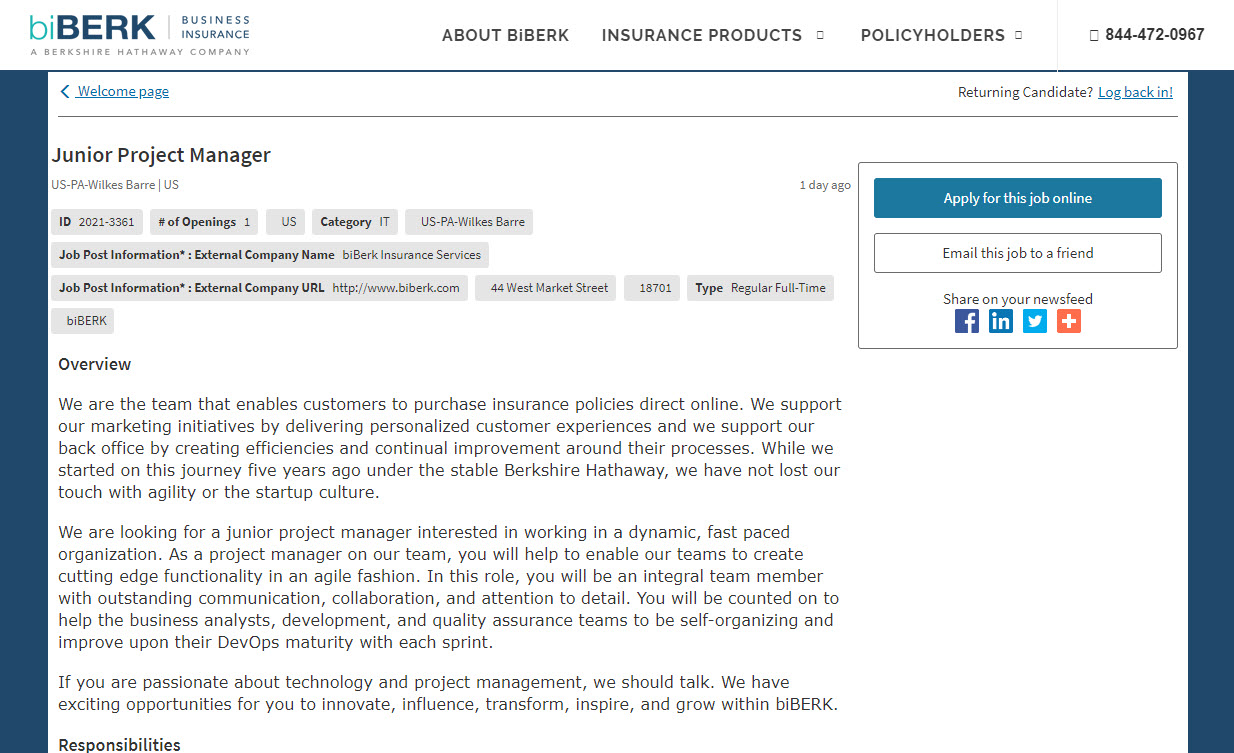Share the job on Facebook
1234x753 pixels.
click(x=967, y=321)
